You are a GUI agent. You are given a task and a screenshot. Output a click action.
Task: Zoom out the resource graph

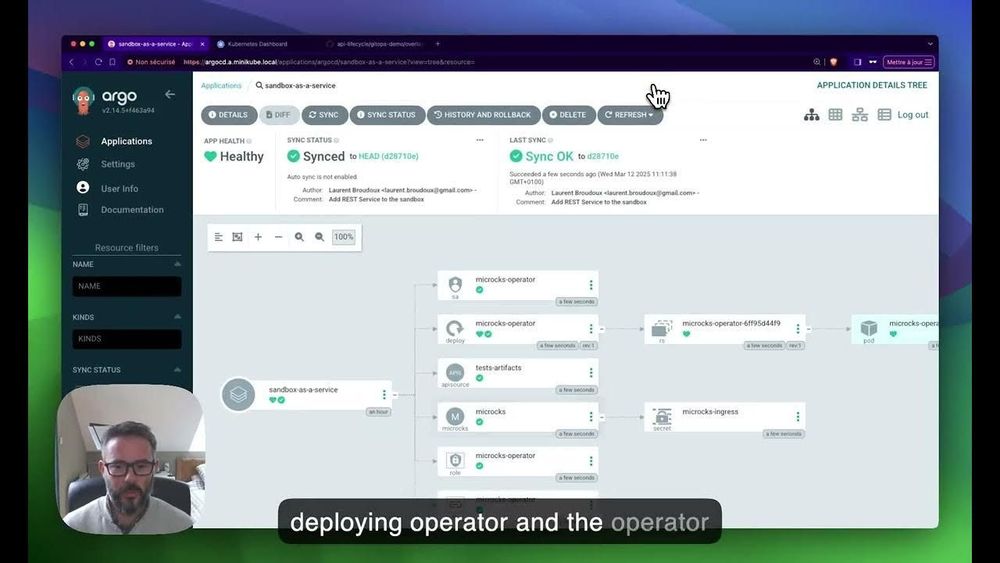pyautogui.click(x=320, y=237)
